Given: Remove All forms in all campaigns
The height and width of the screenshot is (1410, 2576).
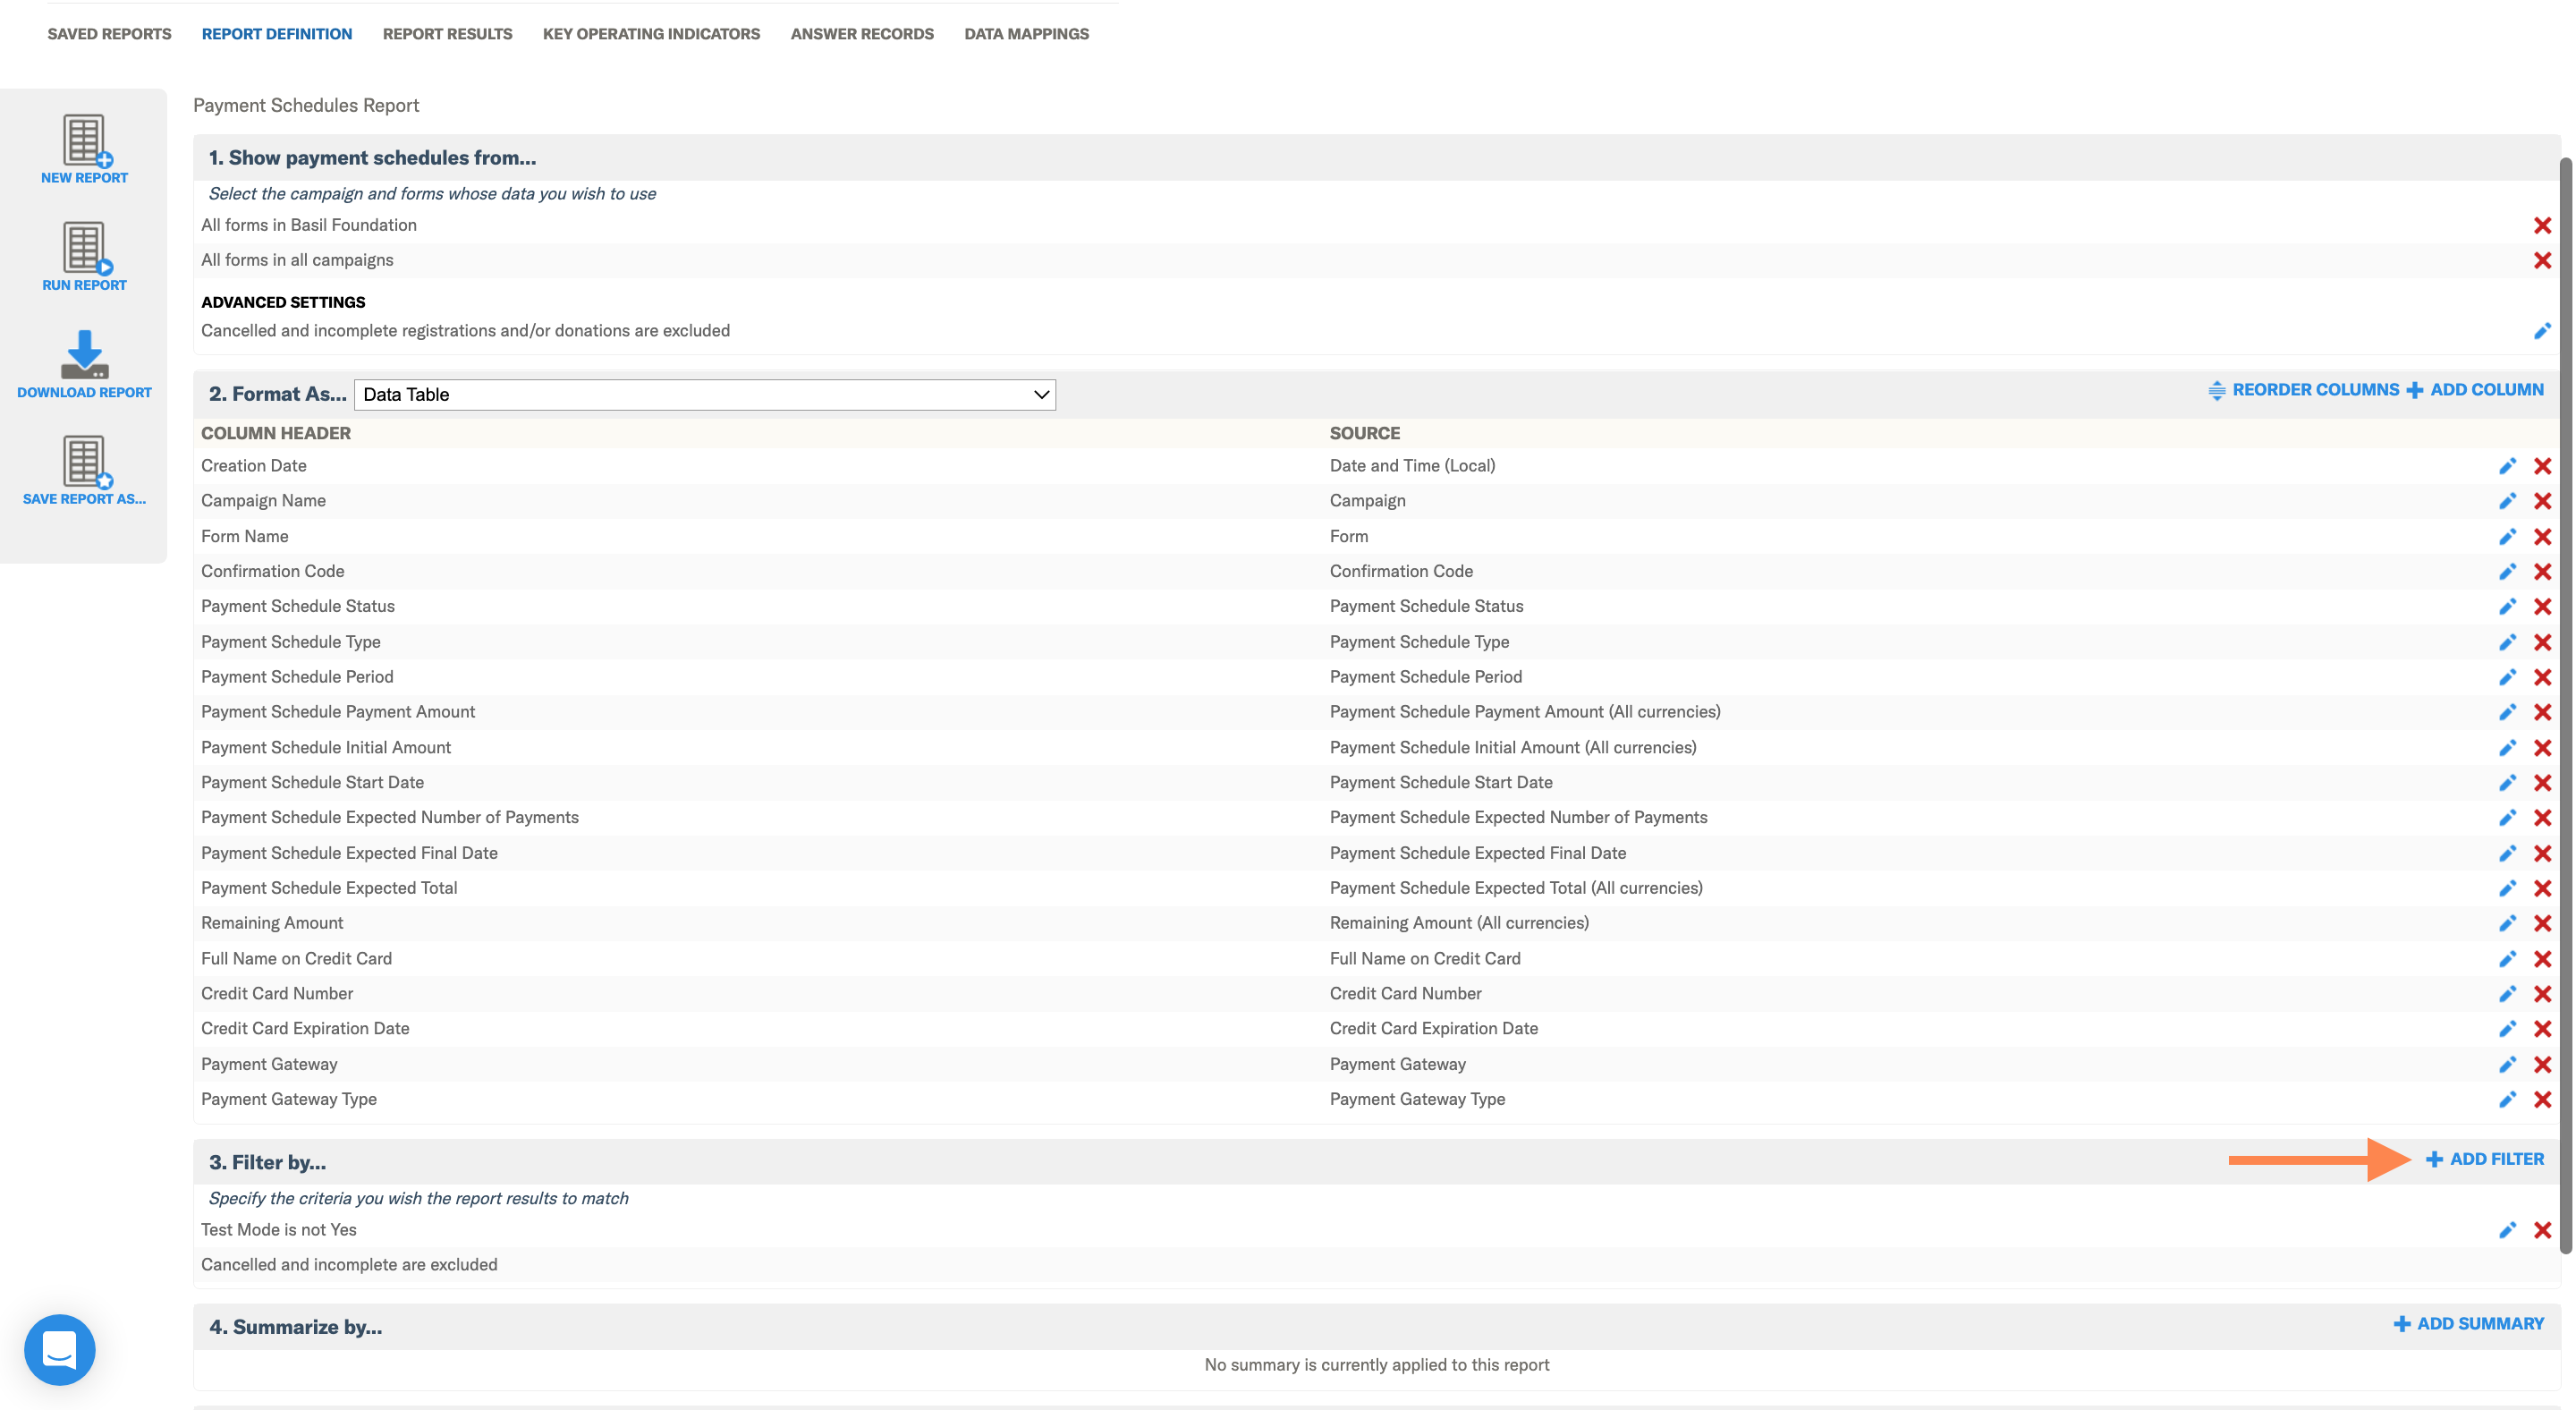Looking at the screenshot, I should pyautogui.click(x=2542, y=261).
